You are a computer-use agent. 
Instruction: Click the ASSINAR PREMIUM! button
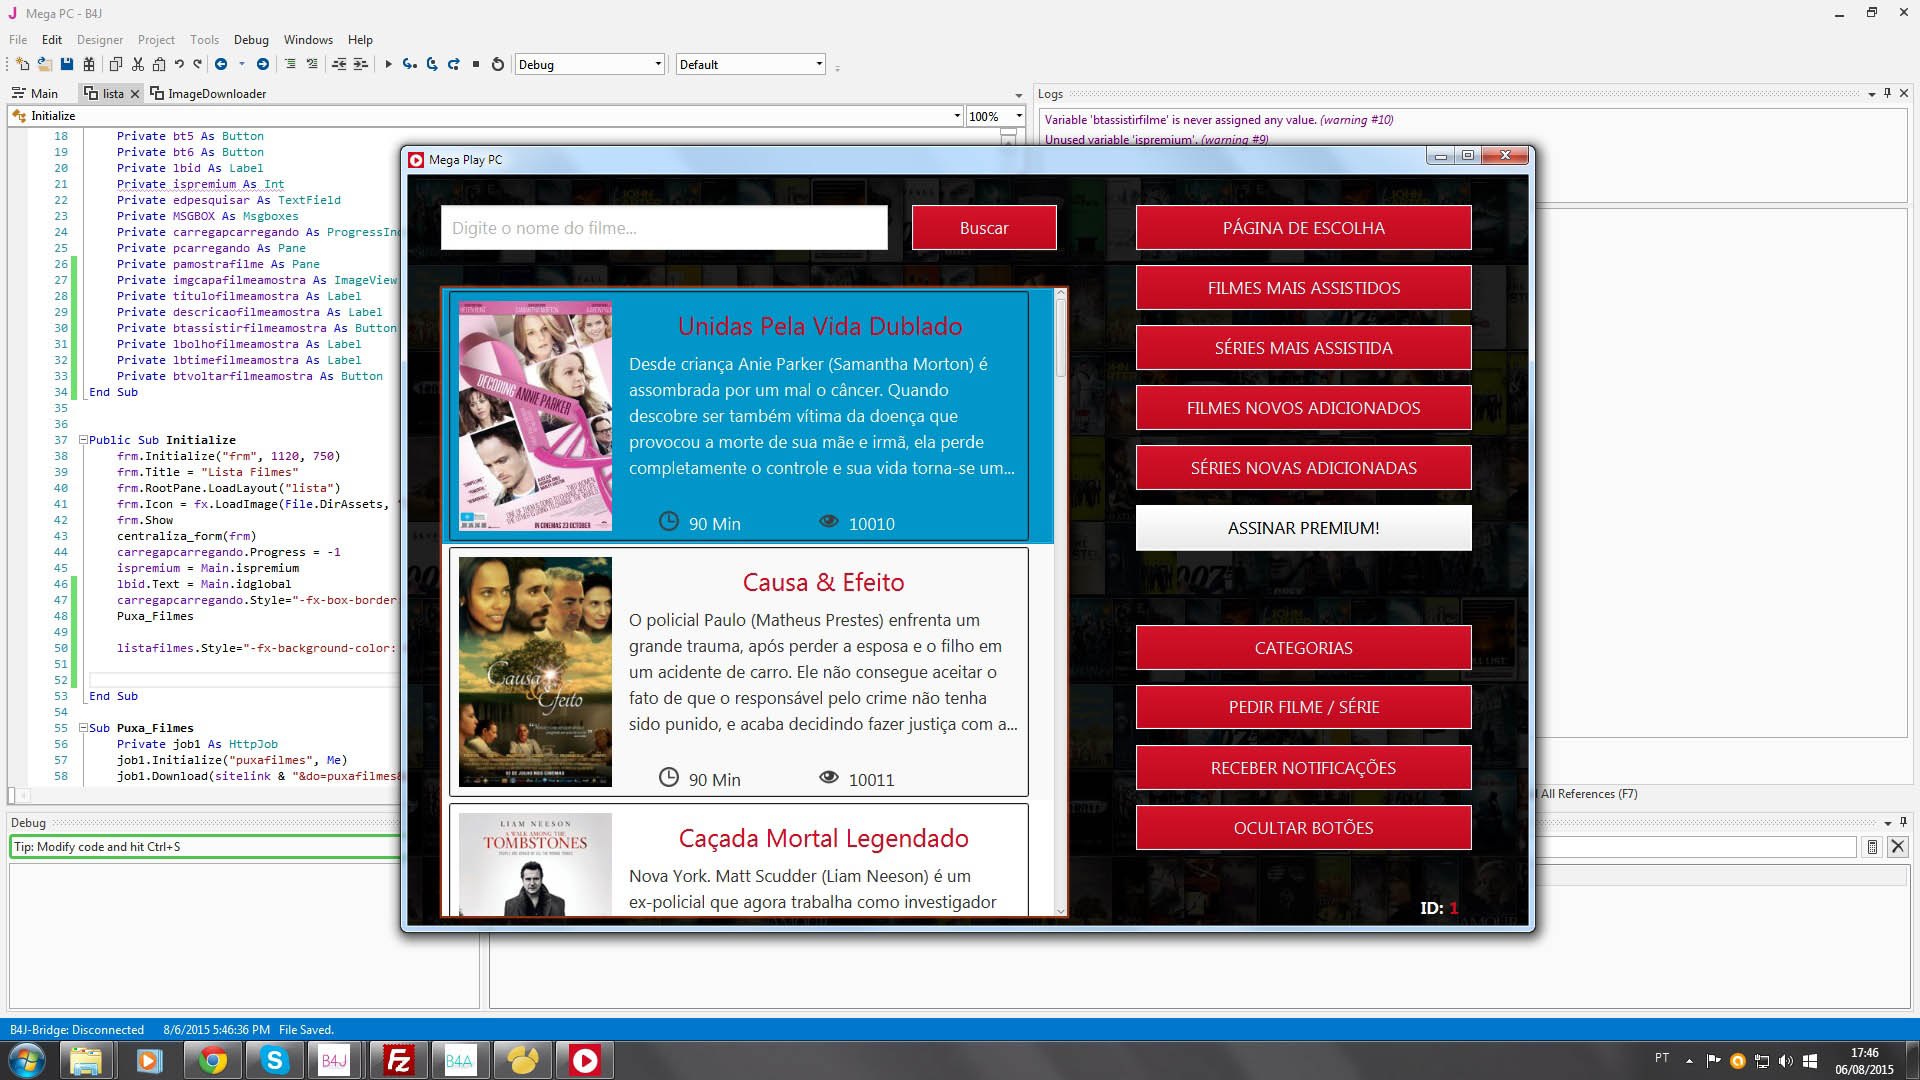click(1303, 528)
